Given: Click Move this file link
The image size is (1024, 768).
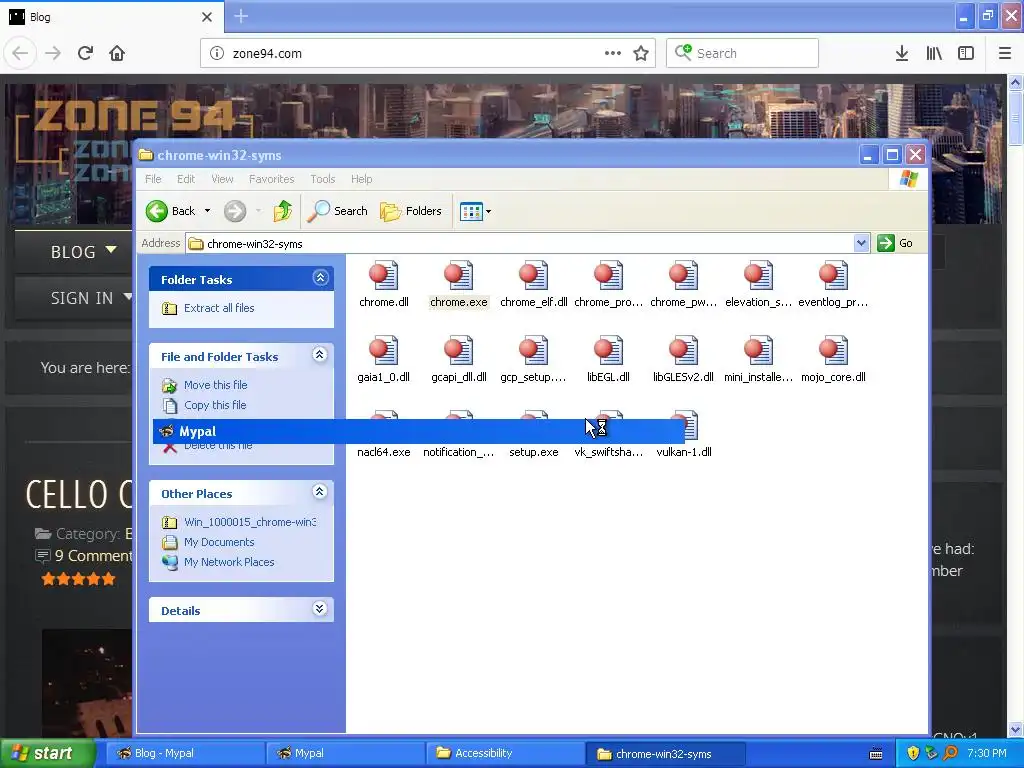Looking at the screenshot, I should pos(216,385).
